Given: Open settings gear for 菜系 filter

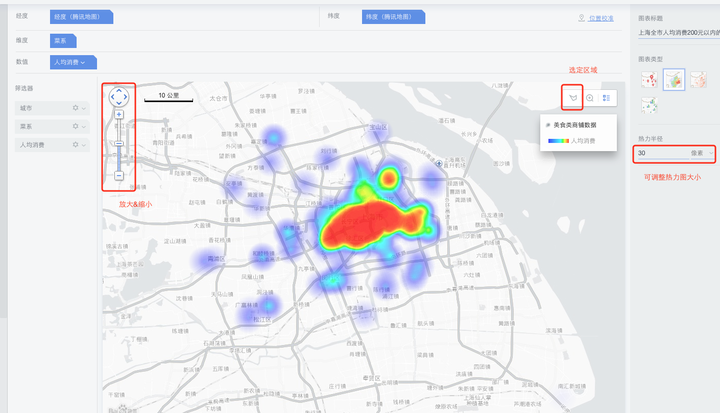Looking at the screenshot, I should click(75, 126).
